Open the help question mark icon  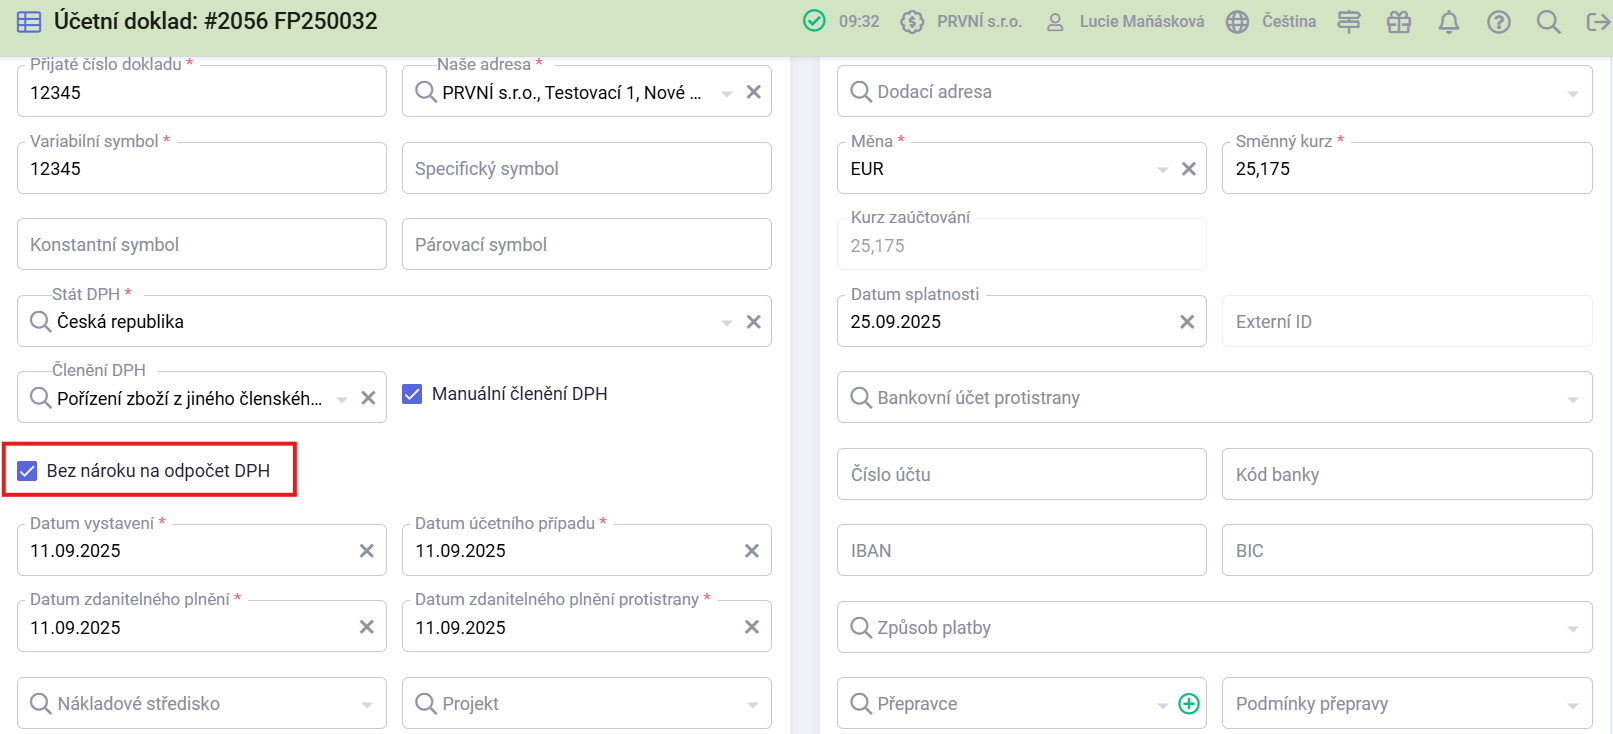coord(1498,22)
